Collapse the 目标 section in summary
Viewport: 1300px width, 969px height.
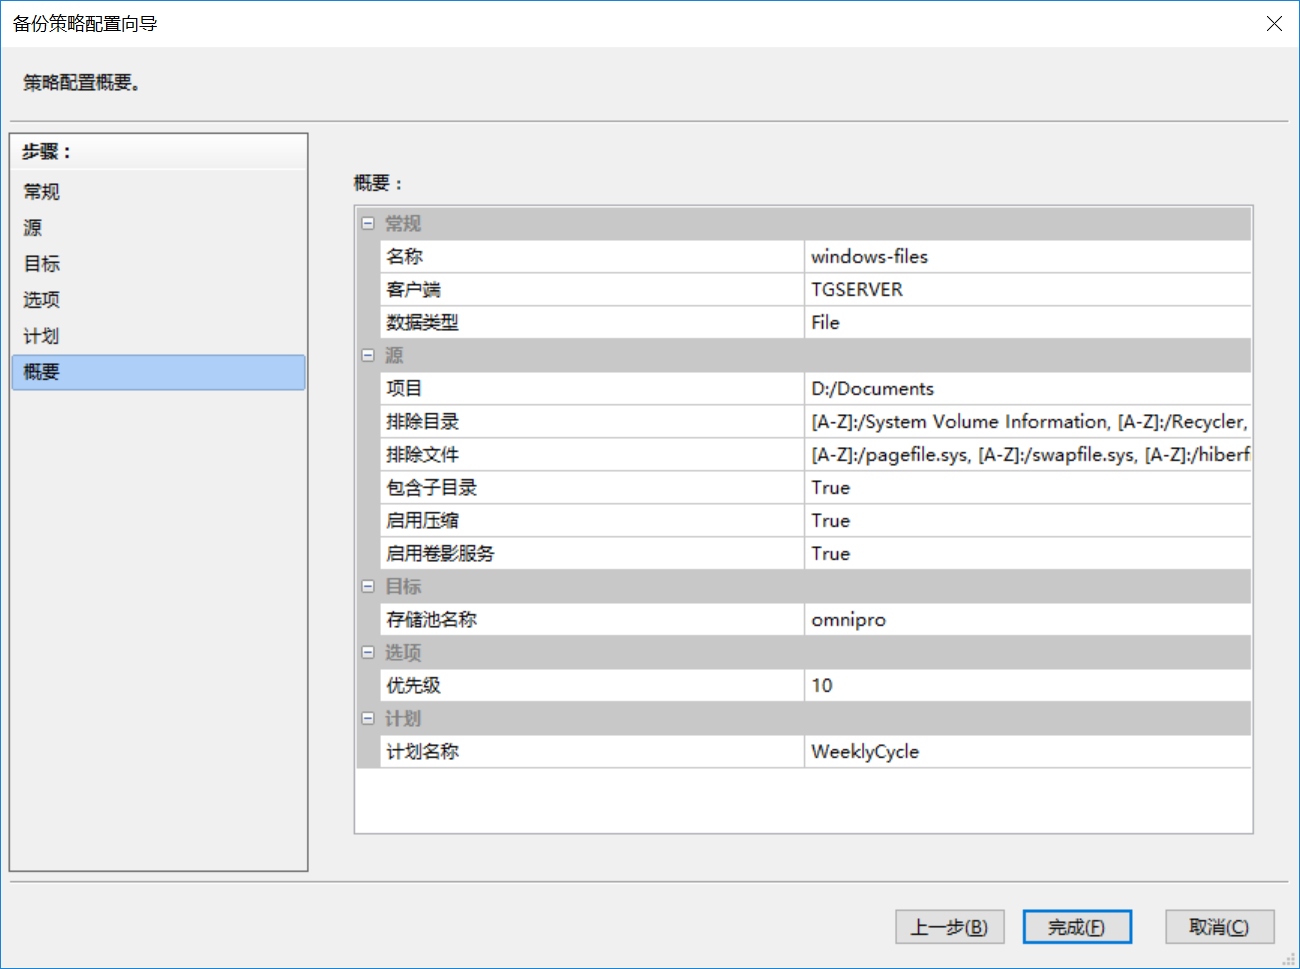(x=368, y=586)
